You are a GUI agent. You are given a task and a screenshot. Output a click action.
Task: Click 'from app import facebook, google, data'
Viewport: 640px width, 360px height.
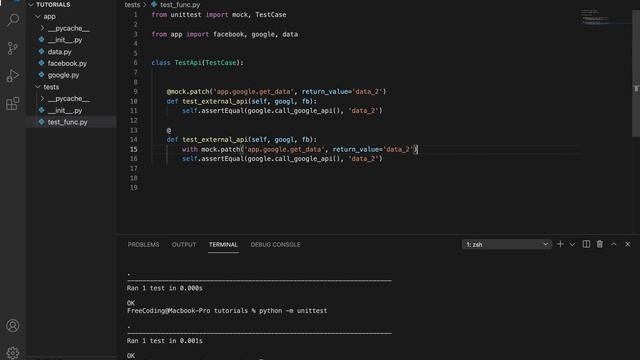pos(224,34)
